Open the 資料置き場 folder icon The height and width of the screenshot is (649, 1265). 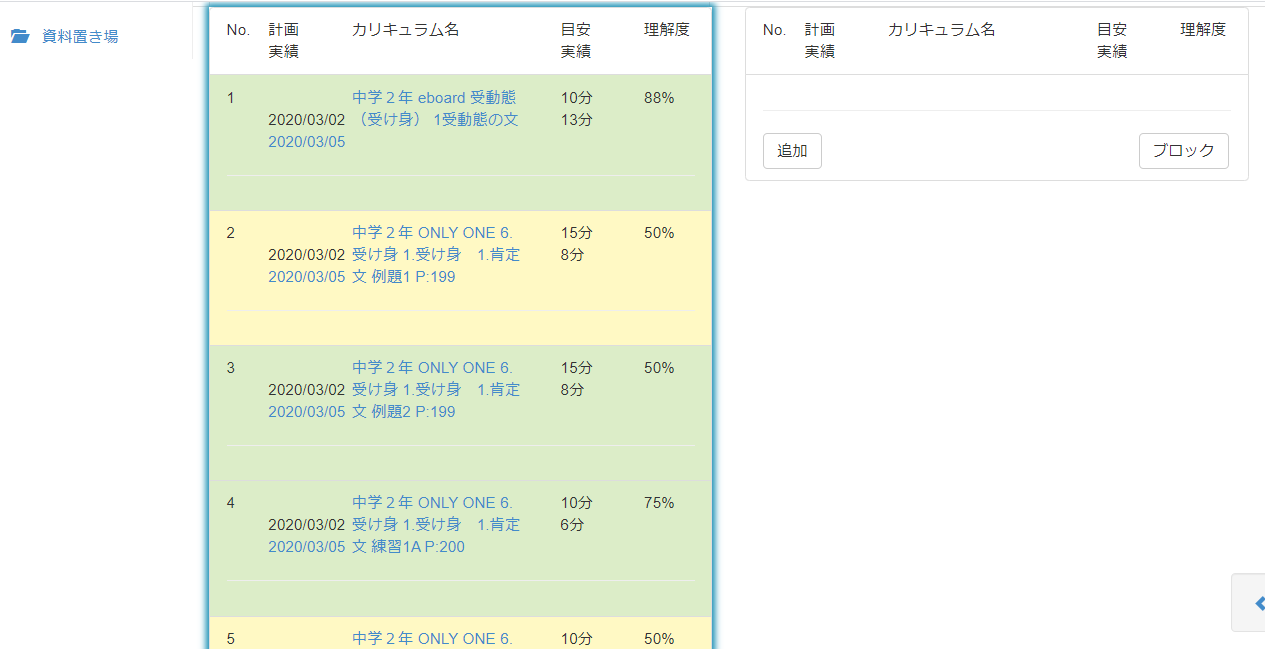(20, 36)
